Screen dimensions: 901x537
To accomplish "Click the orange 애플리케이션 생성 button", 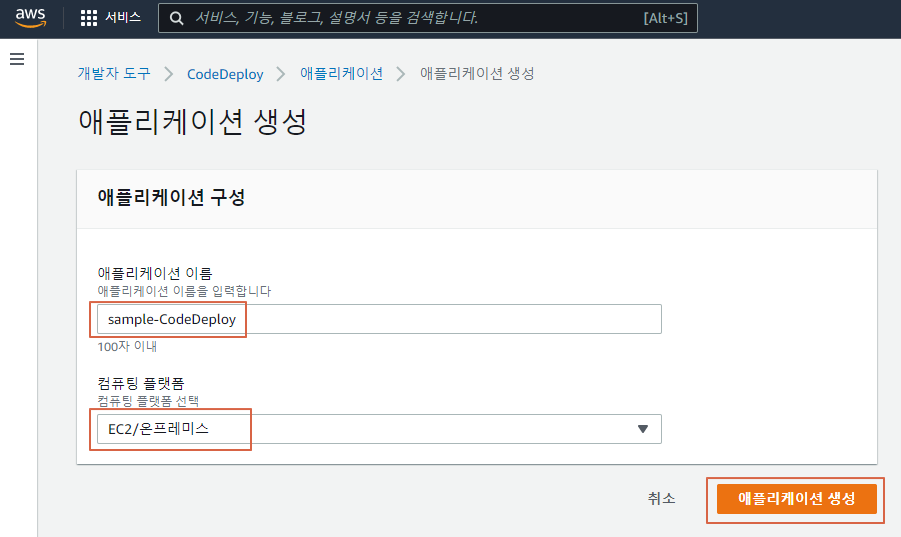I will tap(796, 499).
